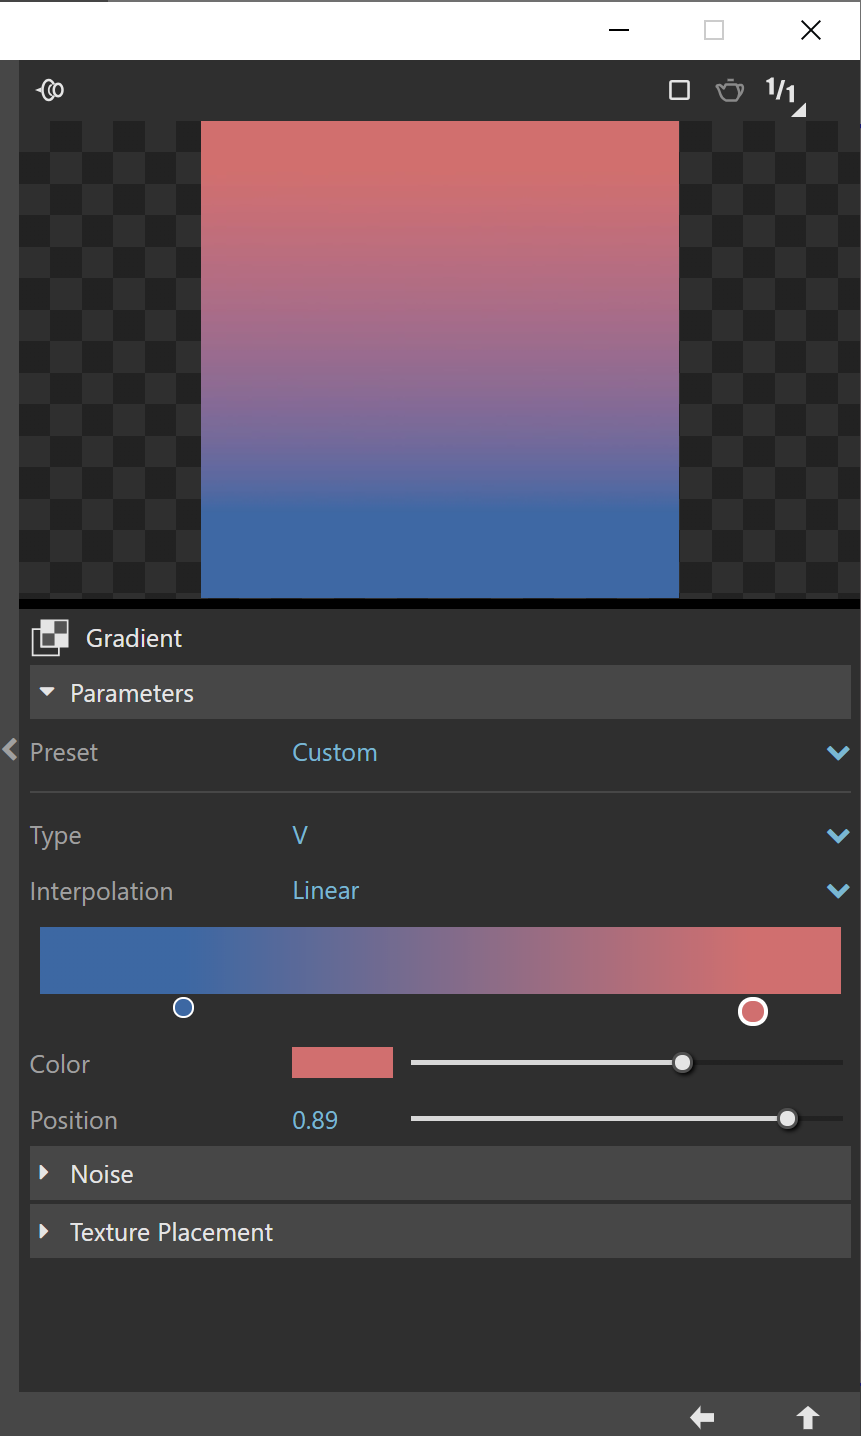Open the 1/1 preview size menu
Viewport: 861px width, 1436px height.
(785, 93)
